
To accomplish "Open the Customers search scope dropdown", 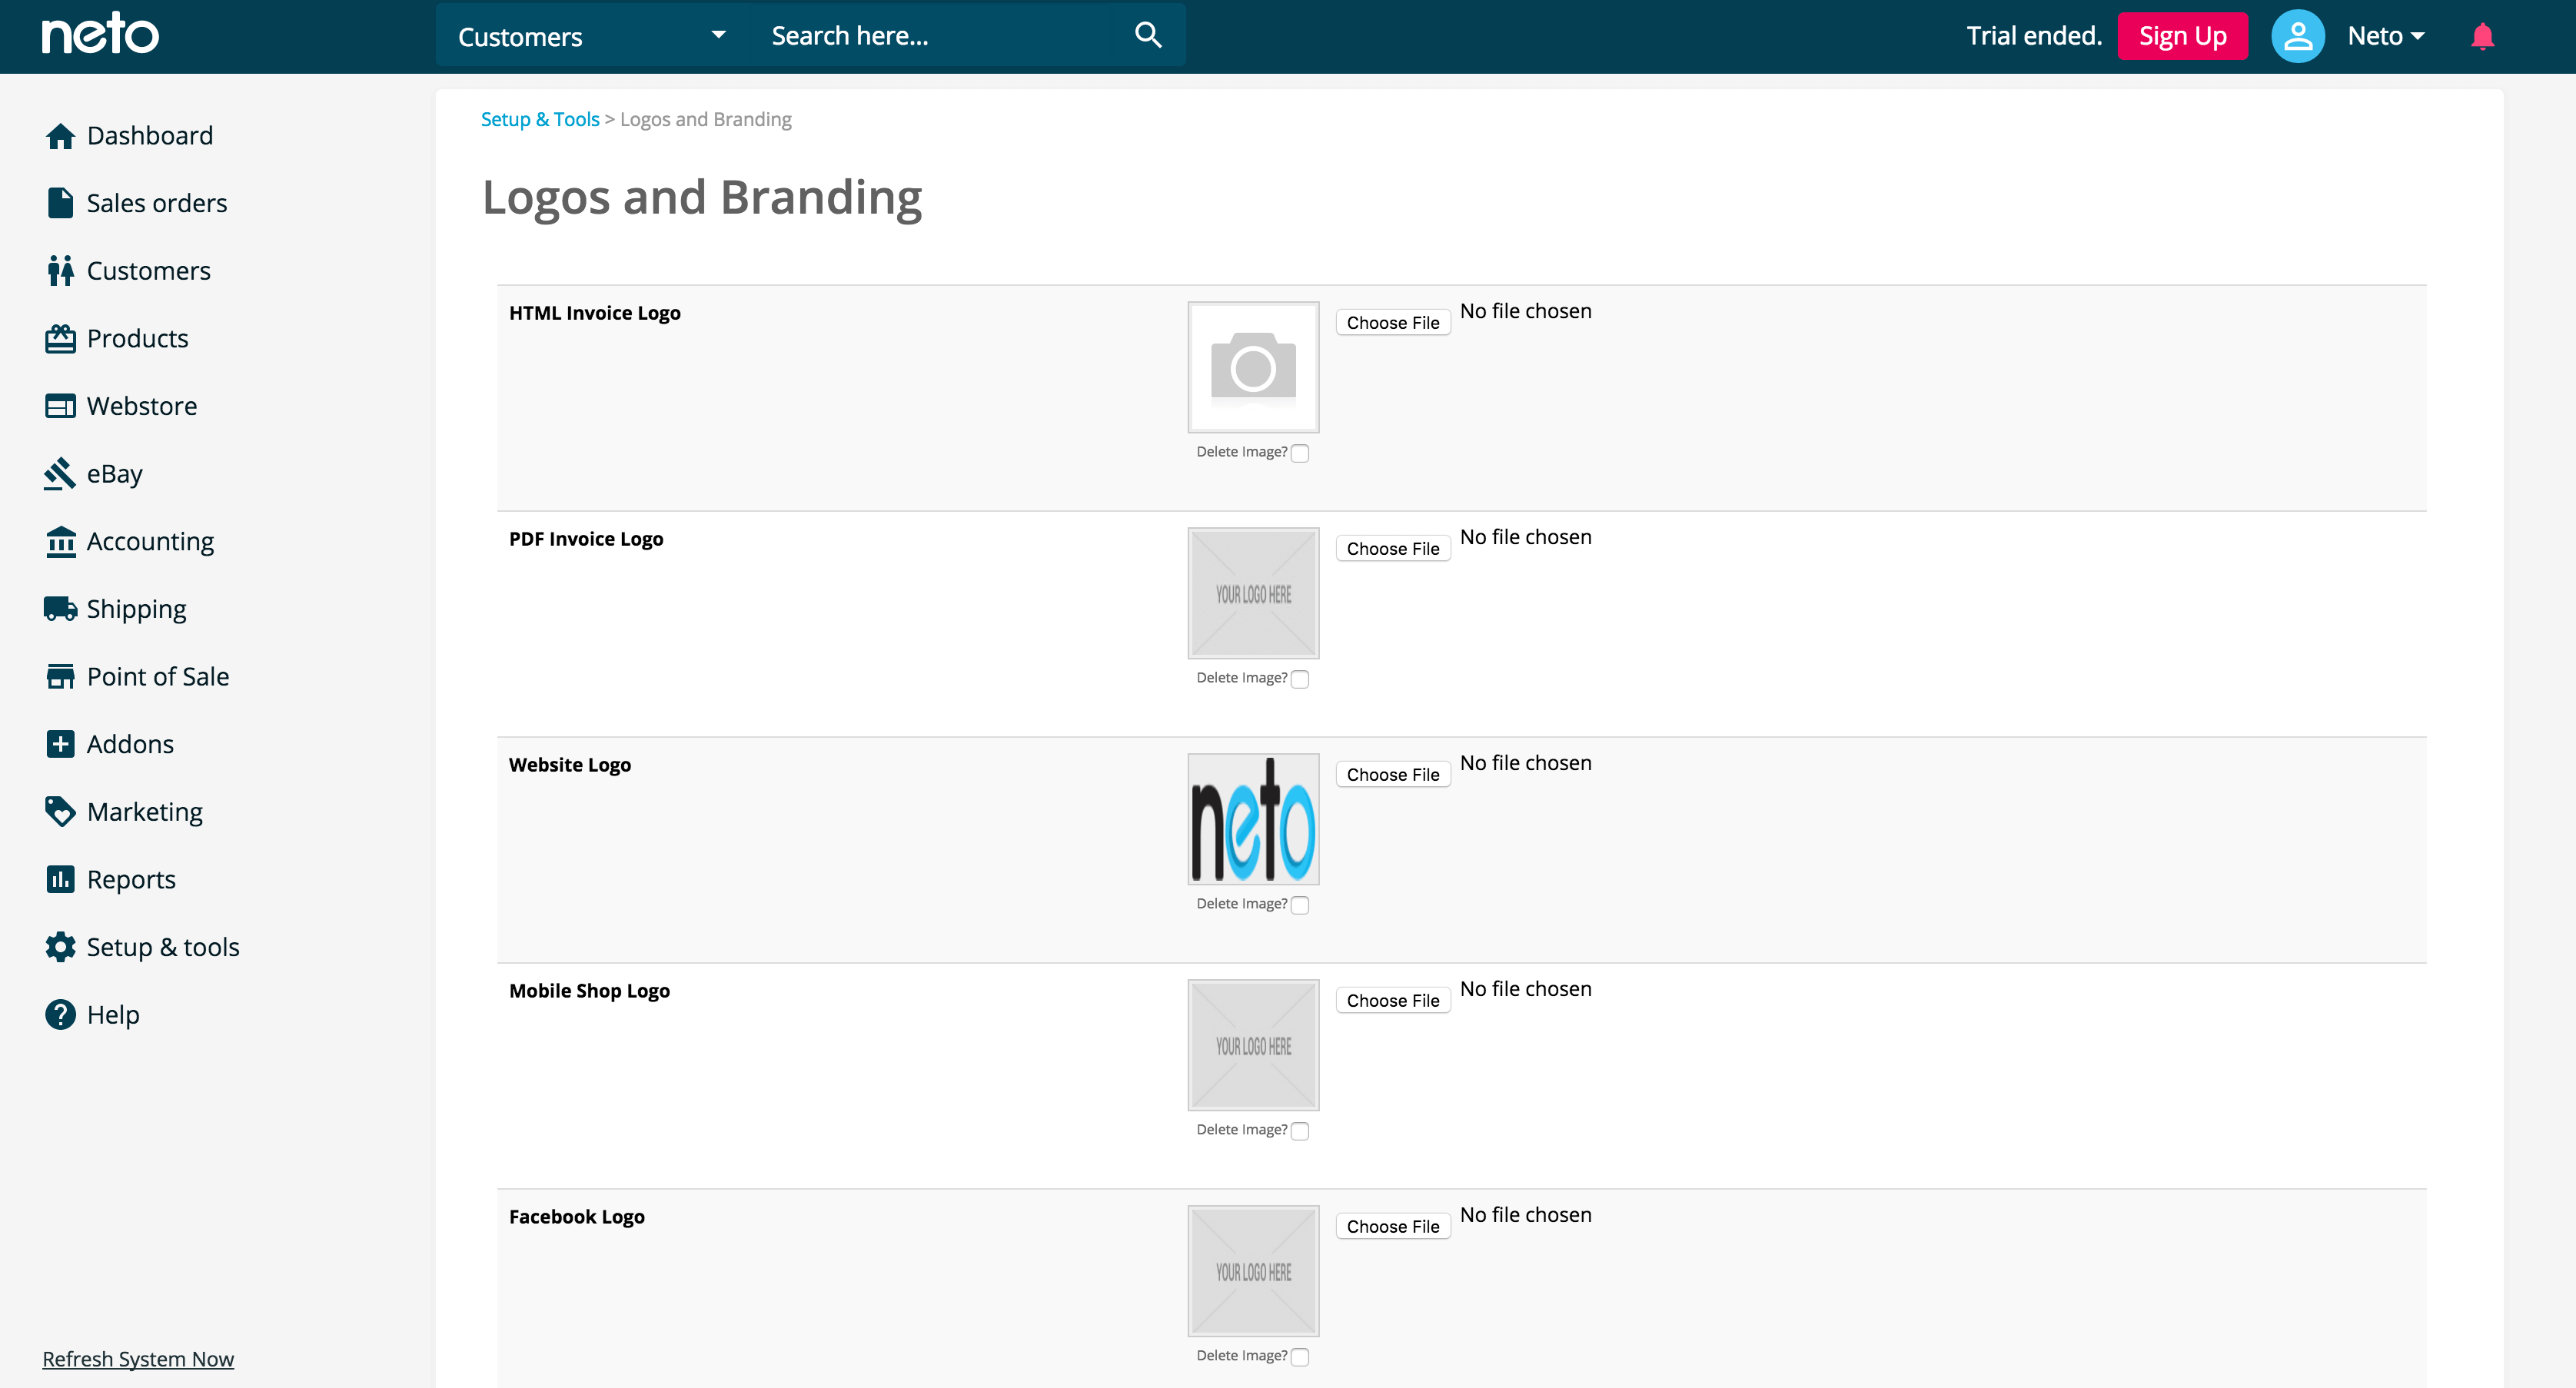I will pyautogui.click(x=591, y=36).
